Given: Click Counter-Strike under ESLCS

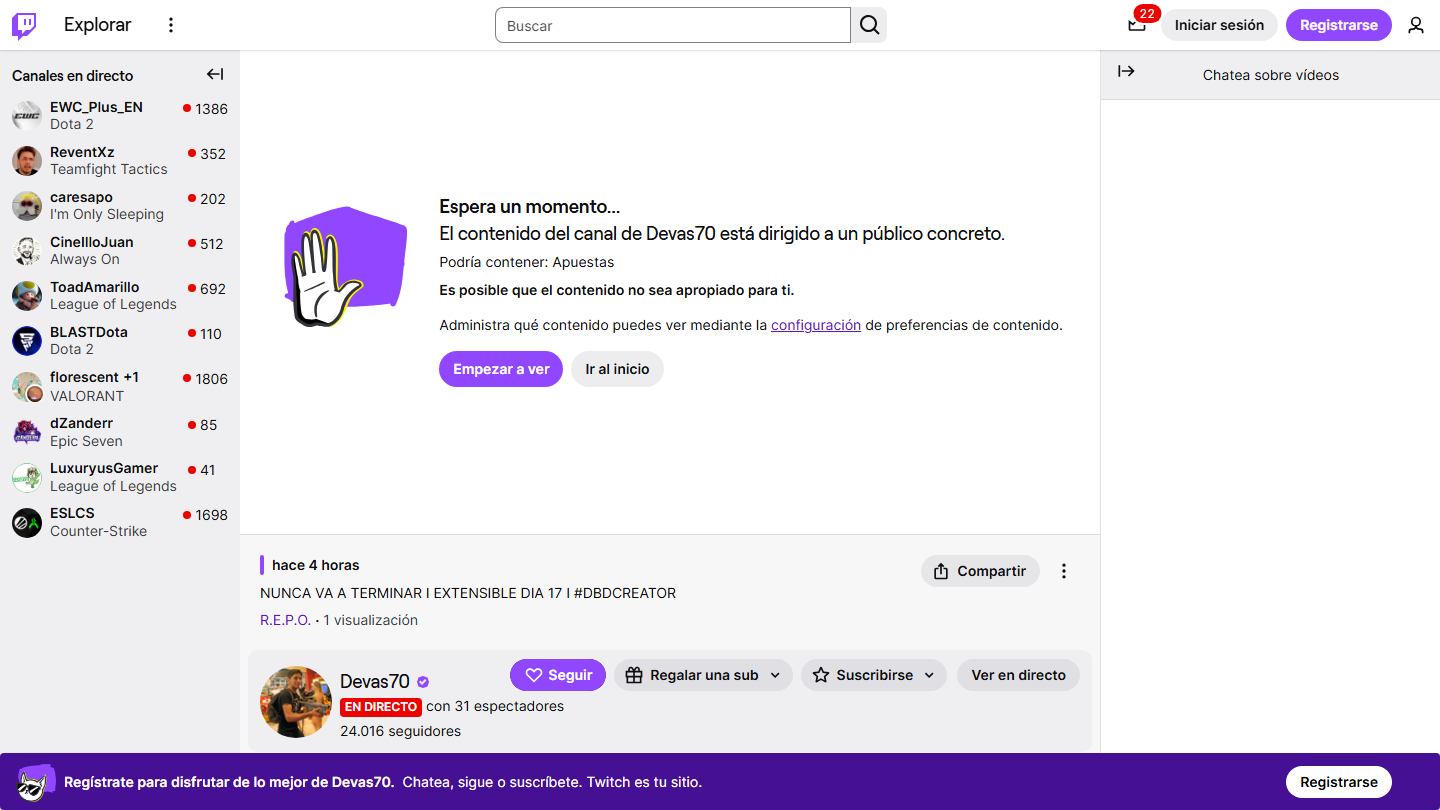Looking at the screenshot, I should [98, 531].
